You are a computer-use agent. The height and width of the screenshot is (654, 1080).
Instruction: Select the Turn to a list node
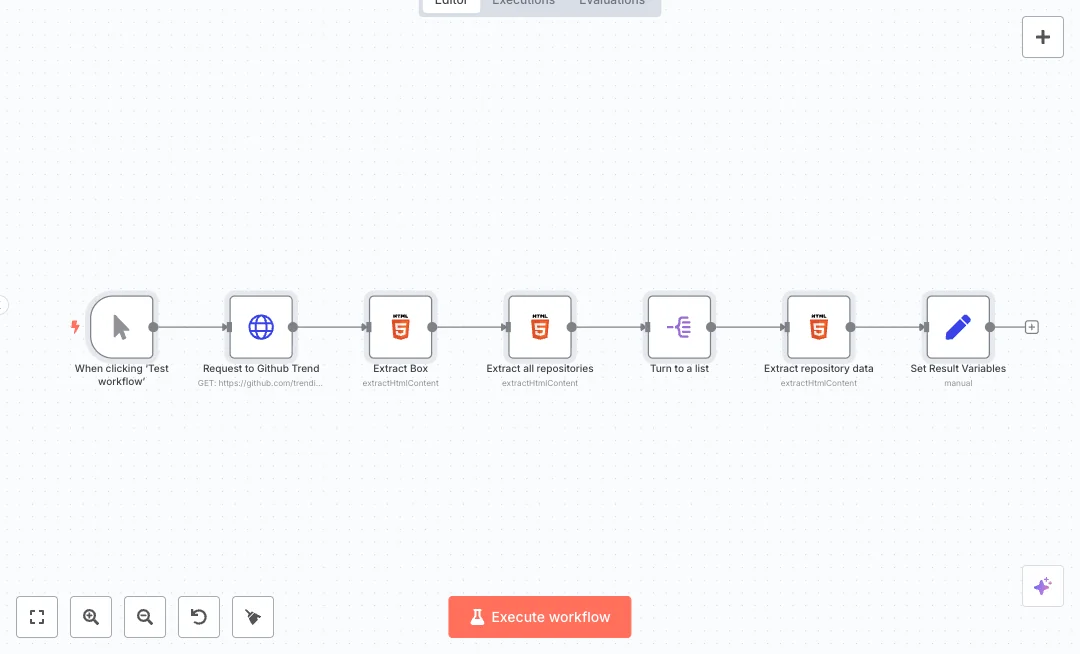point(679,327)
